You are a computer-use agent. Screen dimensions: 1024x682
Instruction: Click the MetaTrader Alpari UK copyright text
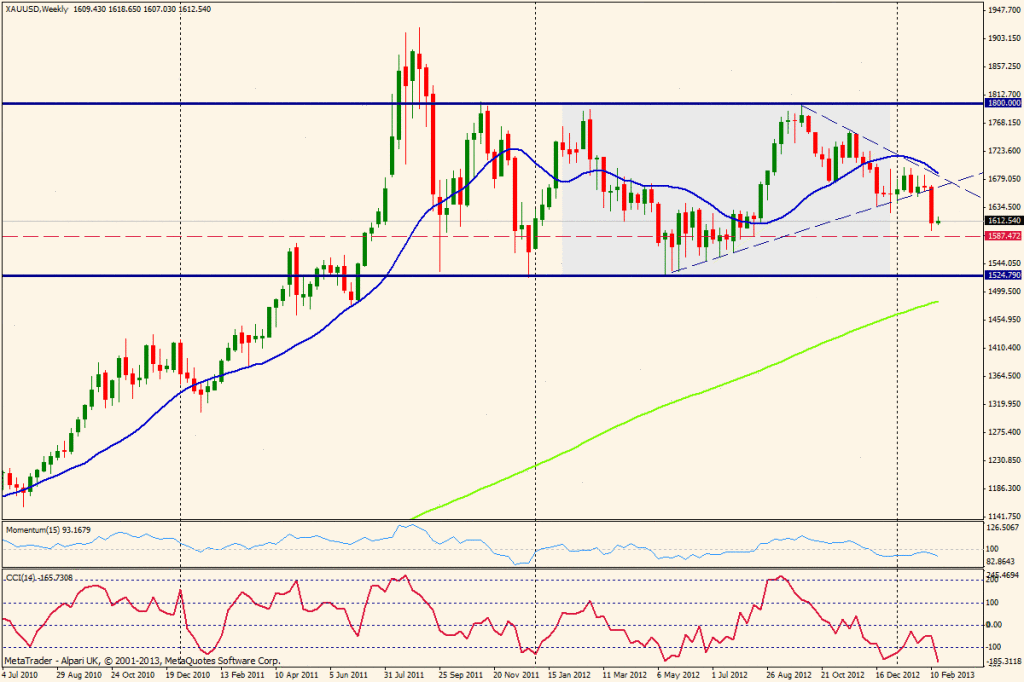point(140,661)
